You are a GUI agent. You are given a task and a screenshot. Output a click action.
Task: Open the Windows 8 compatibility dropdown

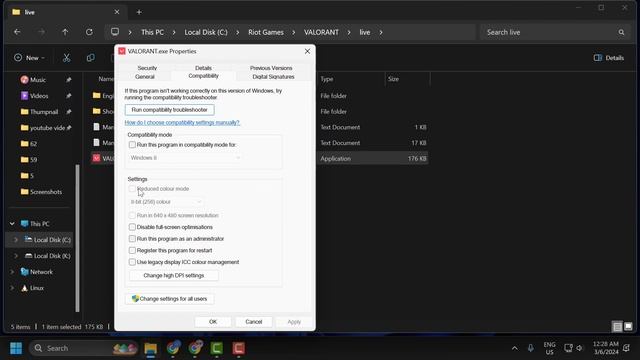185,158
